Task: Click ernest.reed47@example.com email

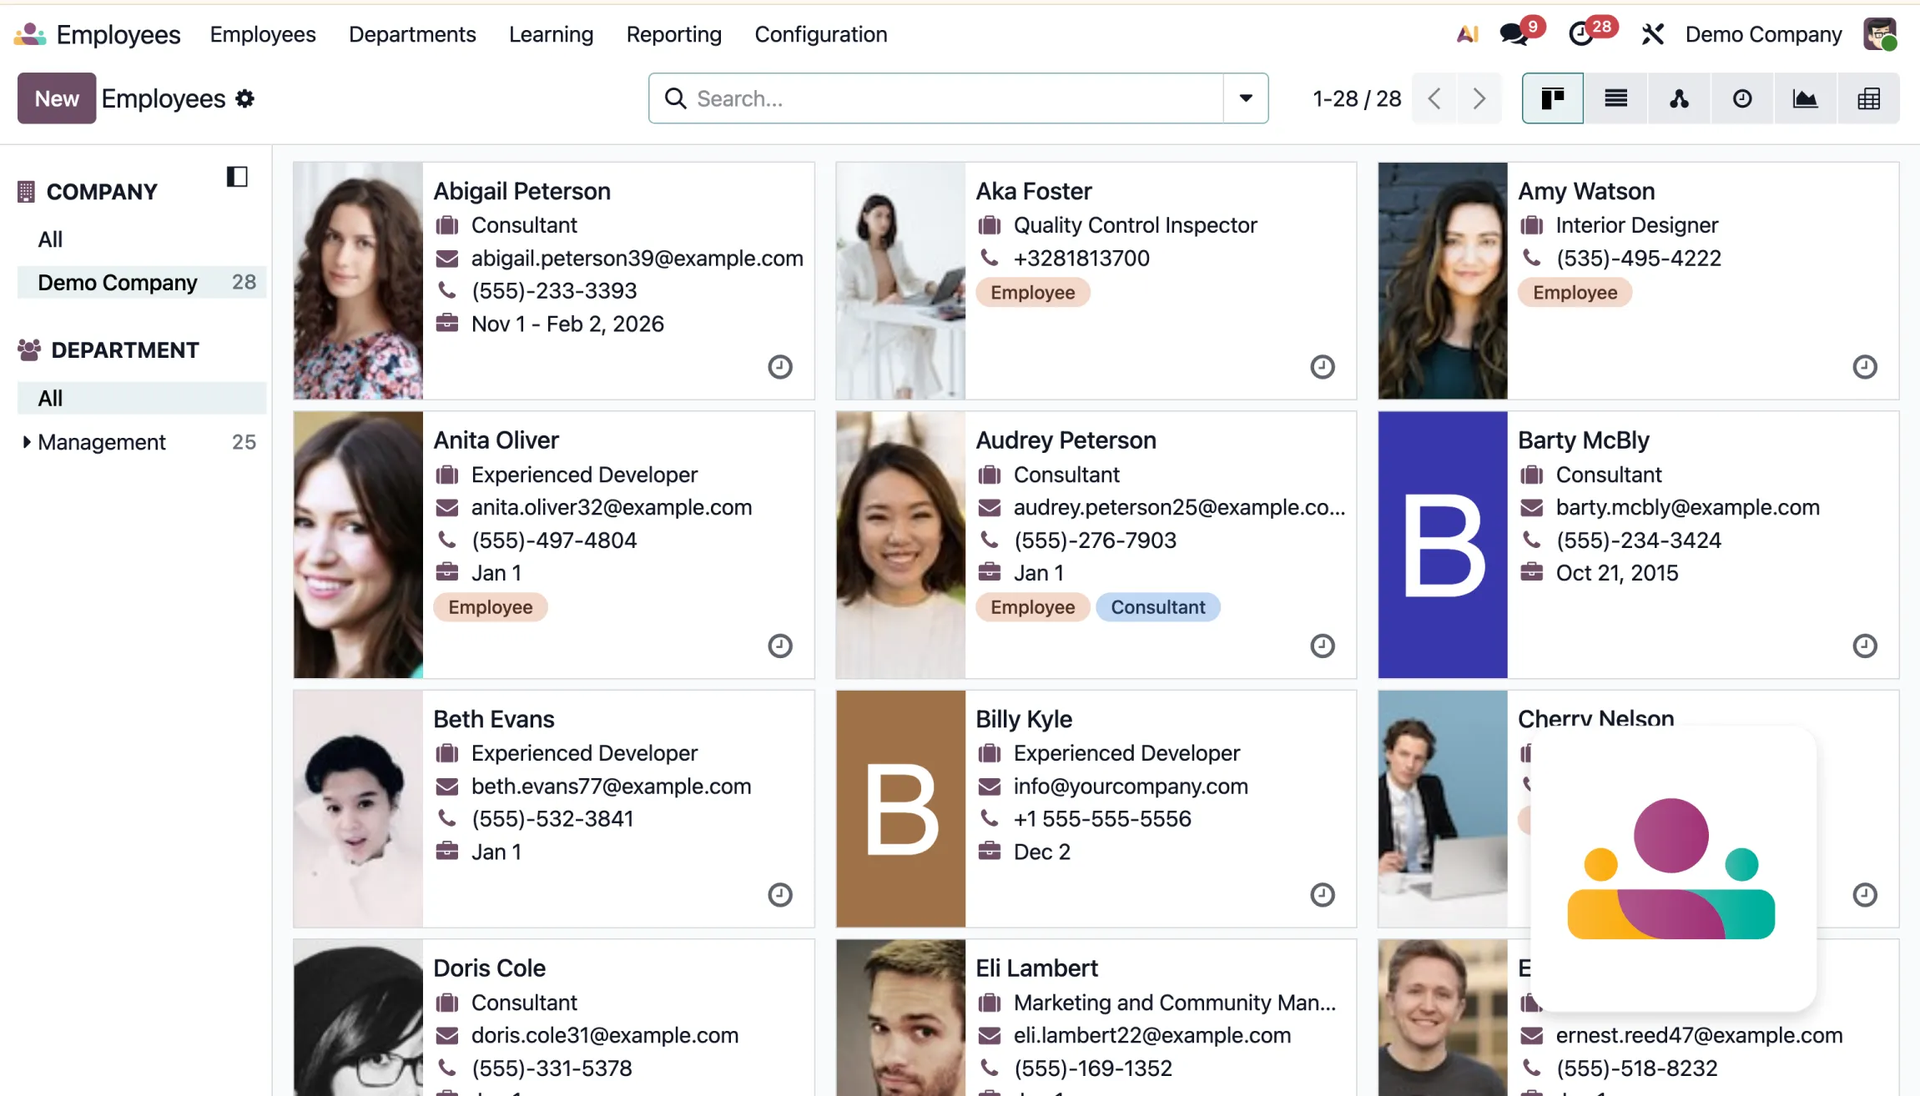Action: click(x=1699, y=1035)
